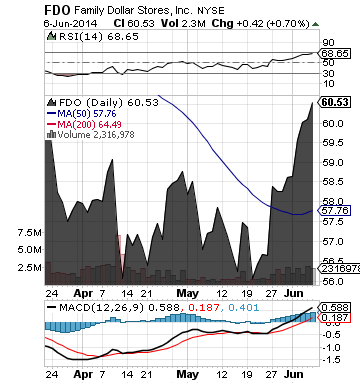Click the 57.0 price axis label
This screenshot has width=360, height=384.
333,241
